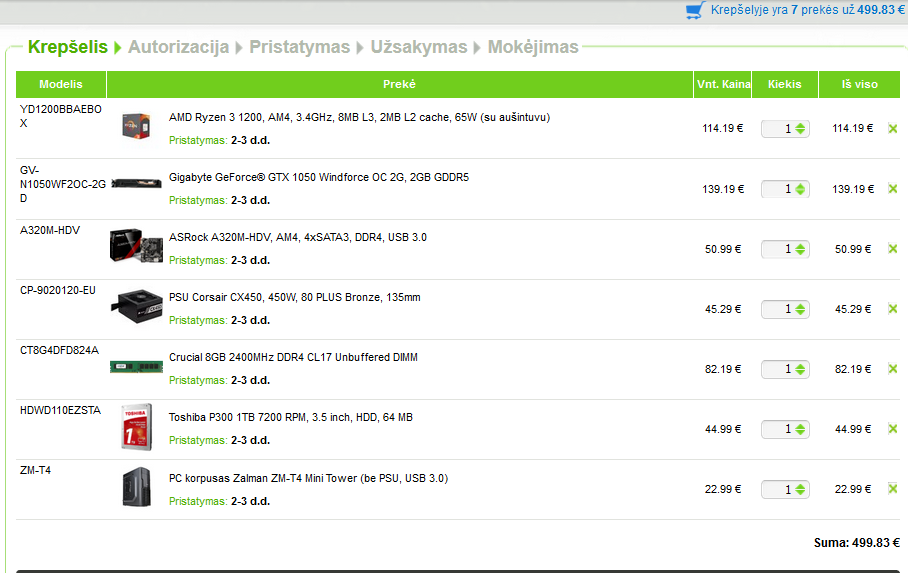
Task: Click the cart summary 'Krepšelyje yra 7 prekės' link
Action: [x=807, y=10]
